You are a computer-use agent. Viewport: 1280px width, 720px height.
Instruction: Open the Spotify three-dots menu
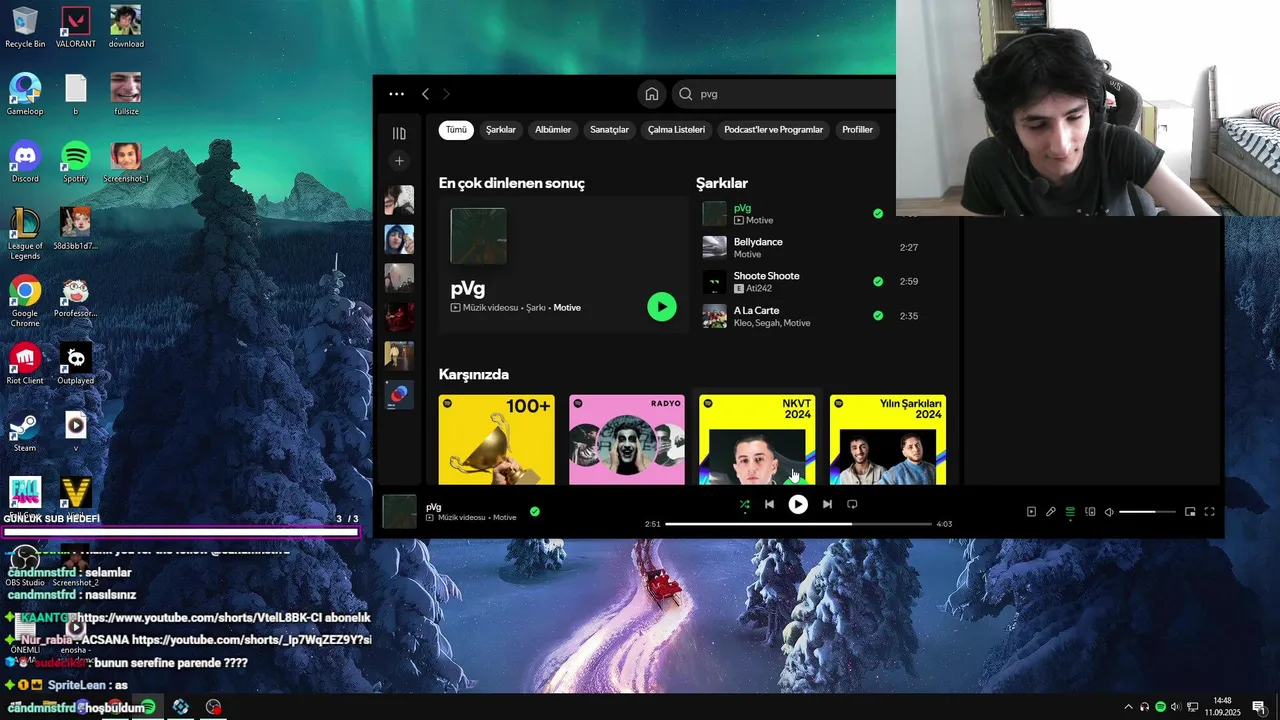tap(396, 94)
